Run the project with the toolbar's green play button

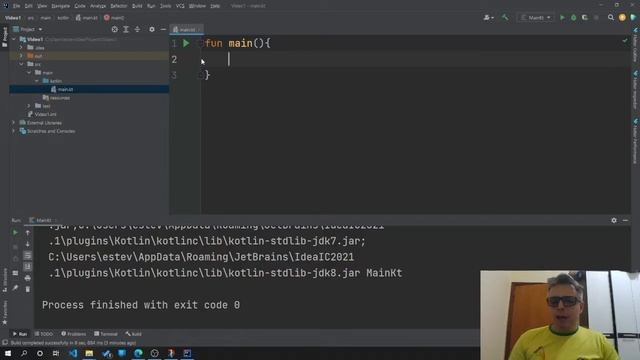[x=562, y=18]
